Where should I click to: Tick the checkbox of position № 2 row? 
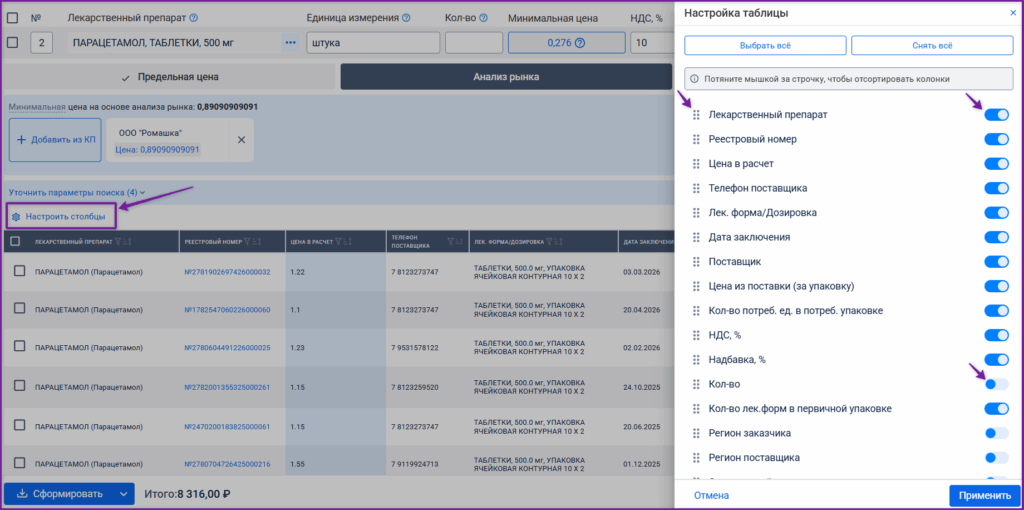tap(12, 43)
